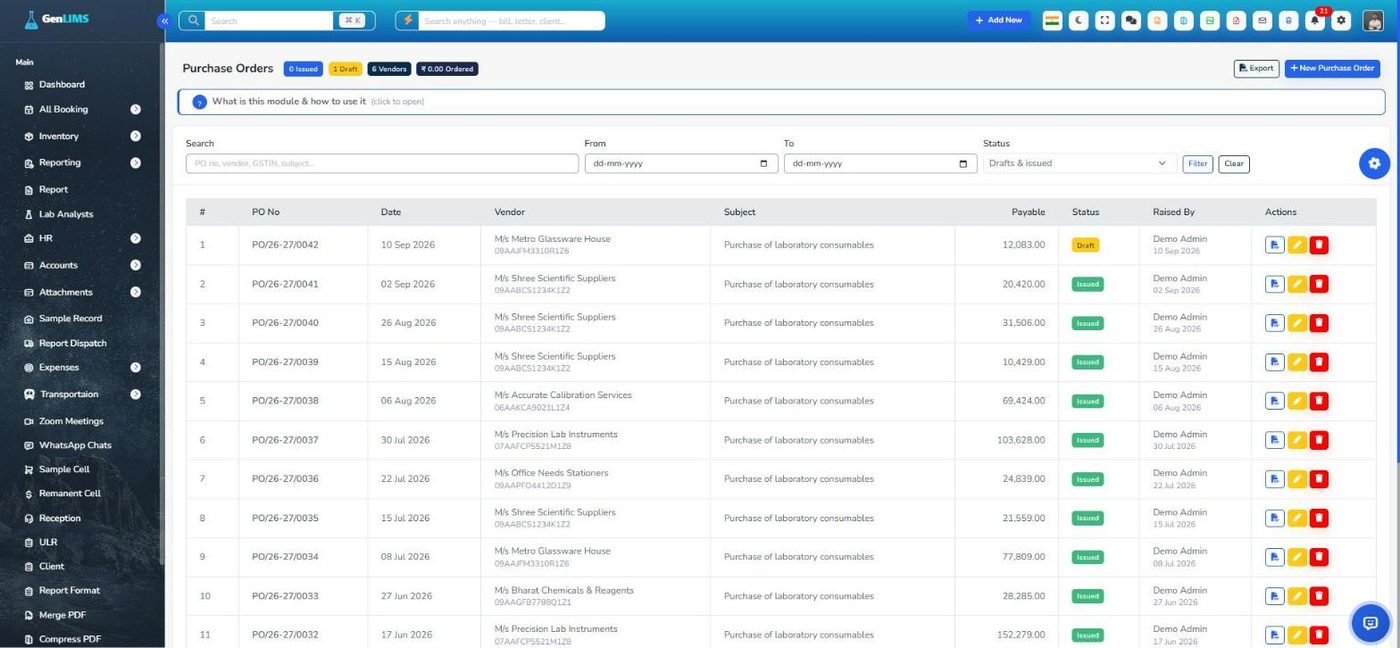Screen dimensions: 1400x648
Task: Open Lab Analysts in the sidebar
Action: [66, 214]
